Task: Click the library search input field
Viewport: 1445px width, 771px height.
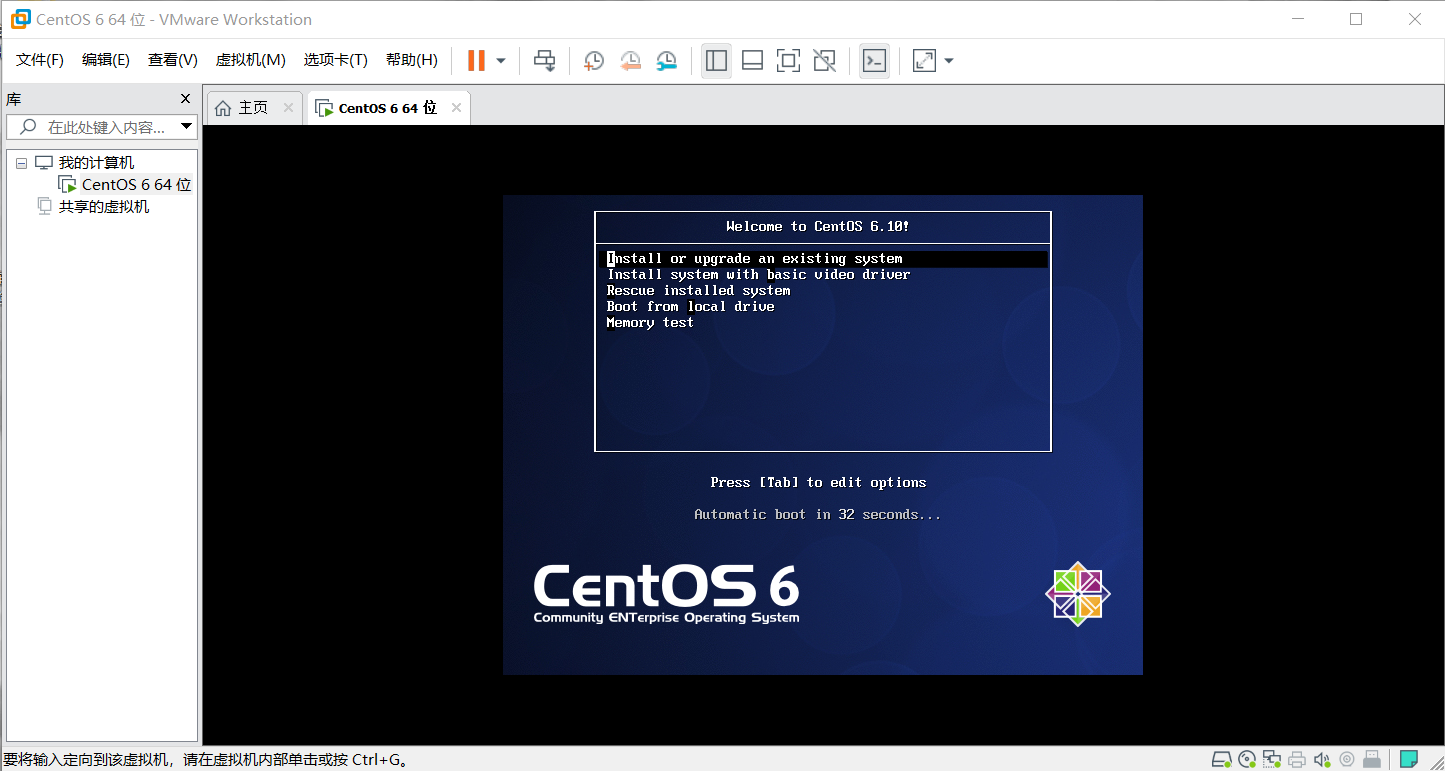Action: [x=102, y=127]
